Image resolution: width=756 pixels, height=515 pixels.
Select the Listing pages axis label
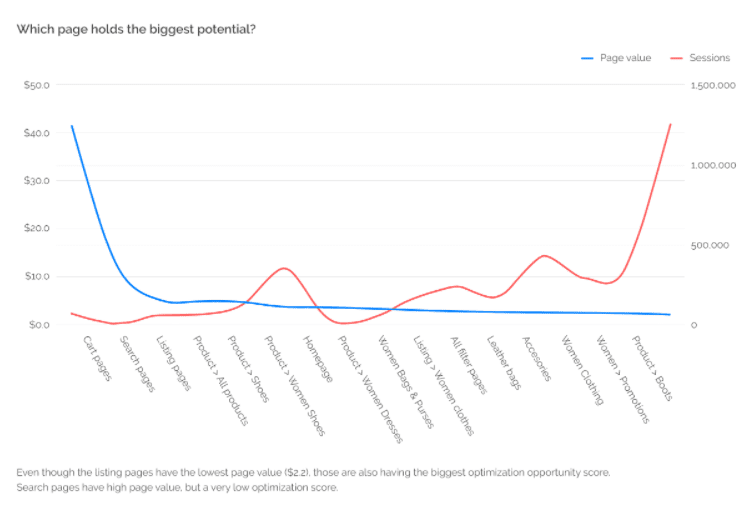click(x=173, y=363)
